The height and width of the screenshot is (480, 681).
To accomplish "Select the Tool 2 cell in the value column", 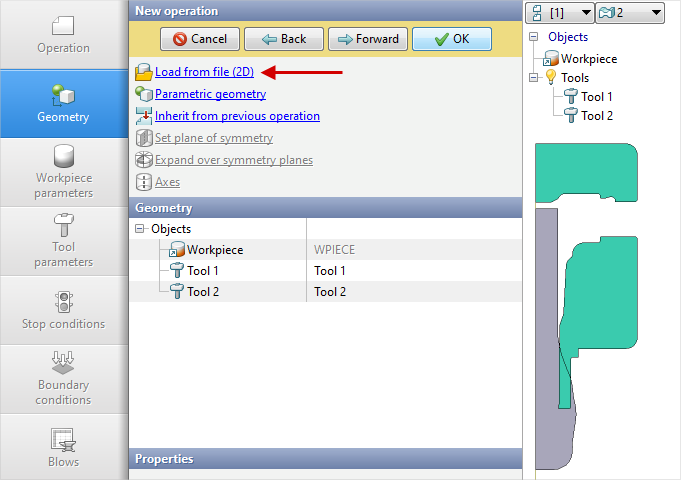I will click(x=330, y=292).
